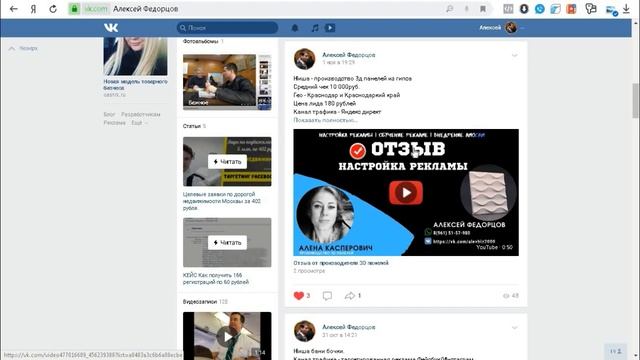640x360 pixels.
Task: Open Алексей Федорцов name on first post
Action: (x=349, y=55)
